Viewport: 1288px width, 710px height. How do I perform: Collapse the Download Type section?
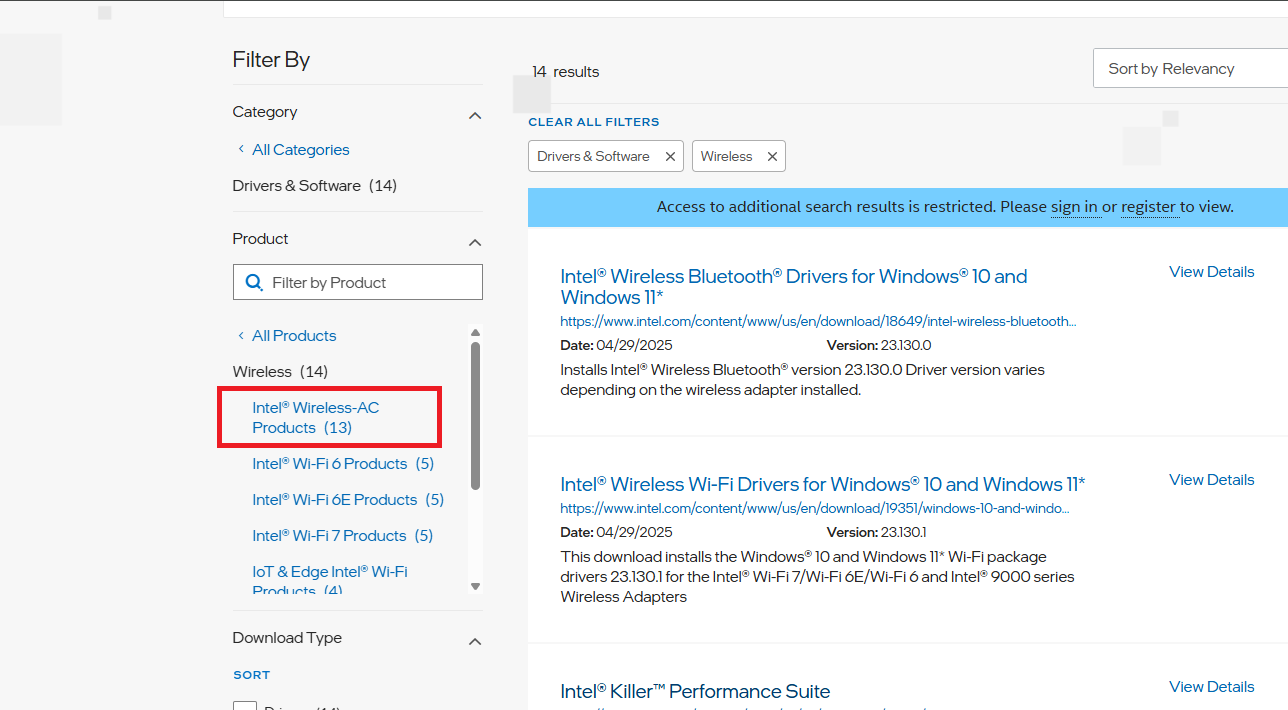pyautogui.click(x=475, y=642)
